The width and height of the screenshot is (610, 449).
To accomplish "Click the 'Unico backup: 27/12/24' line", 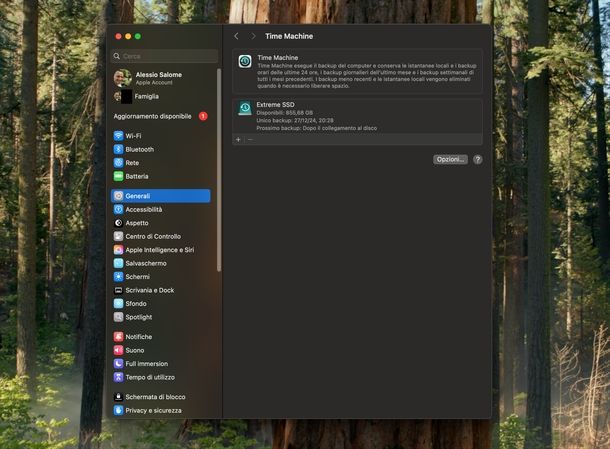I will point(295,120).
